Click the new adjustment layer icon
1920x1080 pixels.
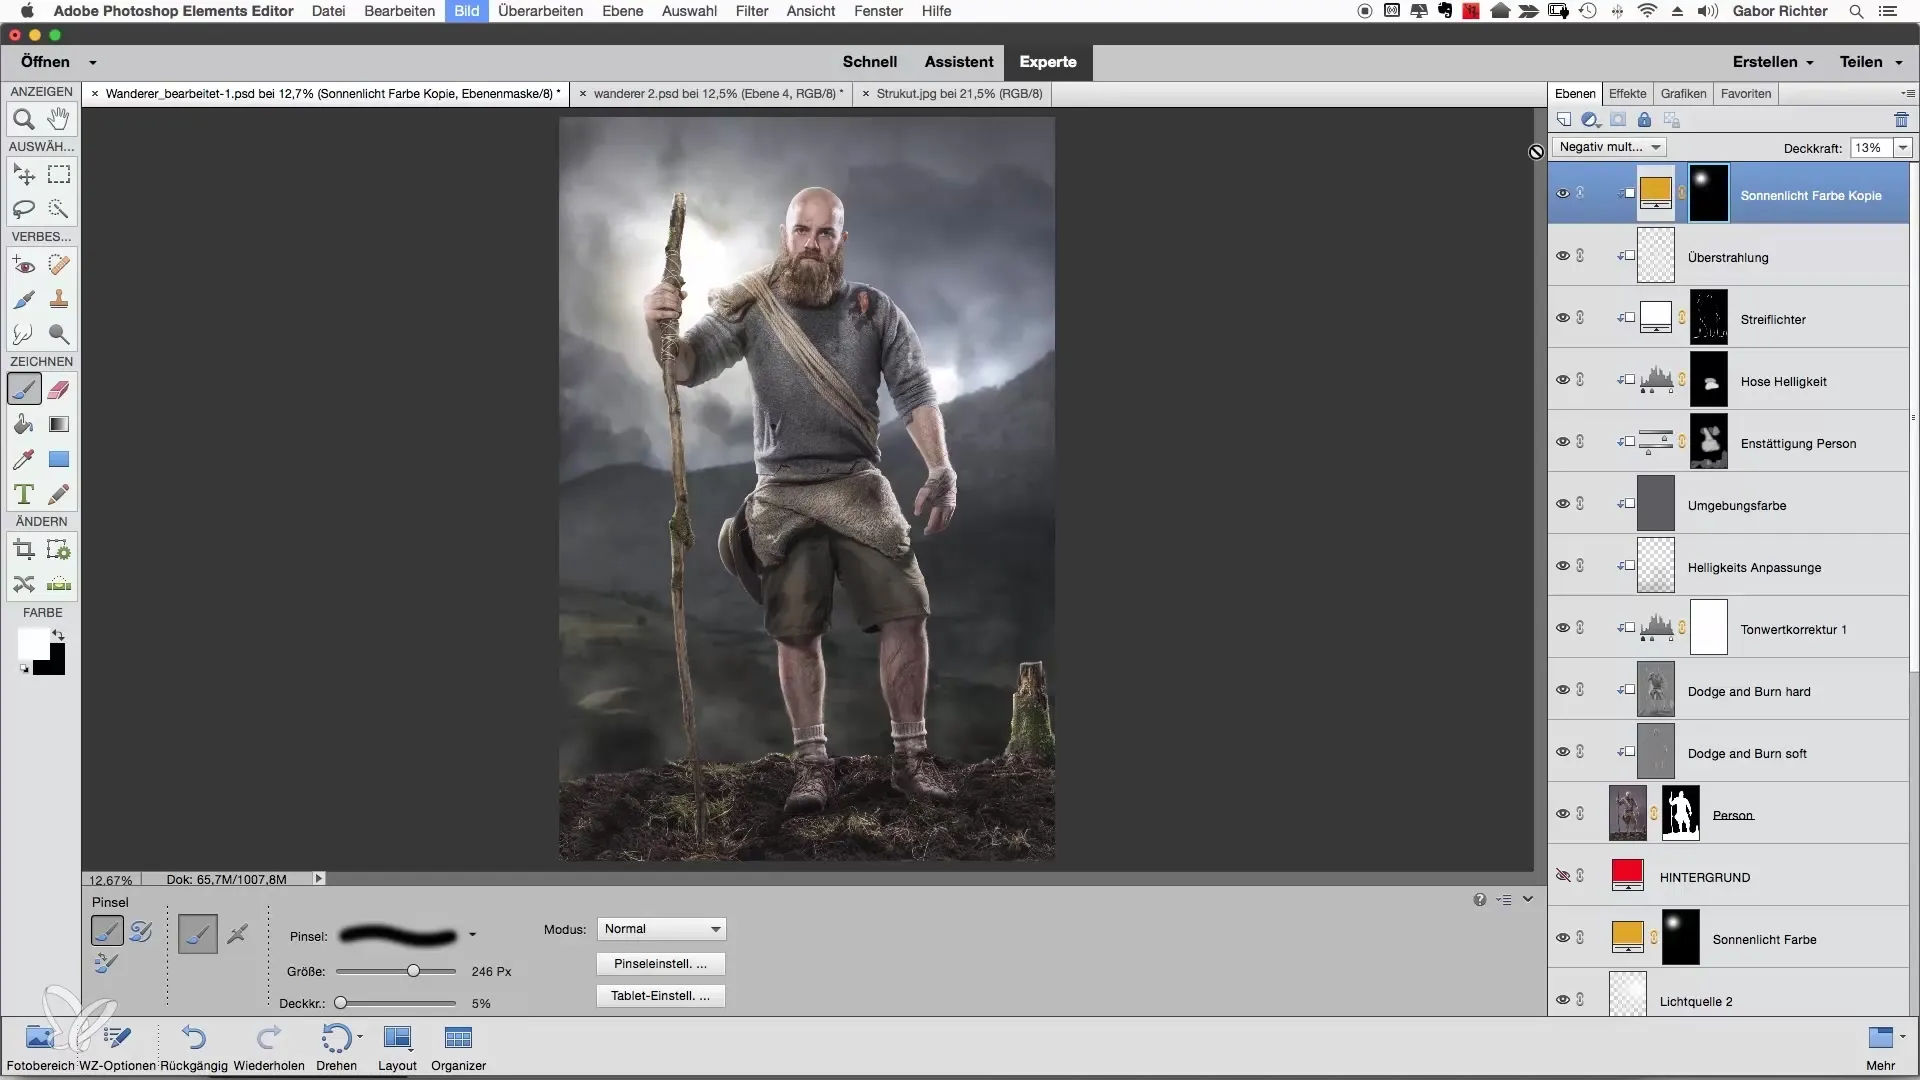click(x=1590, y=120)
